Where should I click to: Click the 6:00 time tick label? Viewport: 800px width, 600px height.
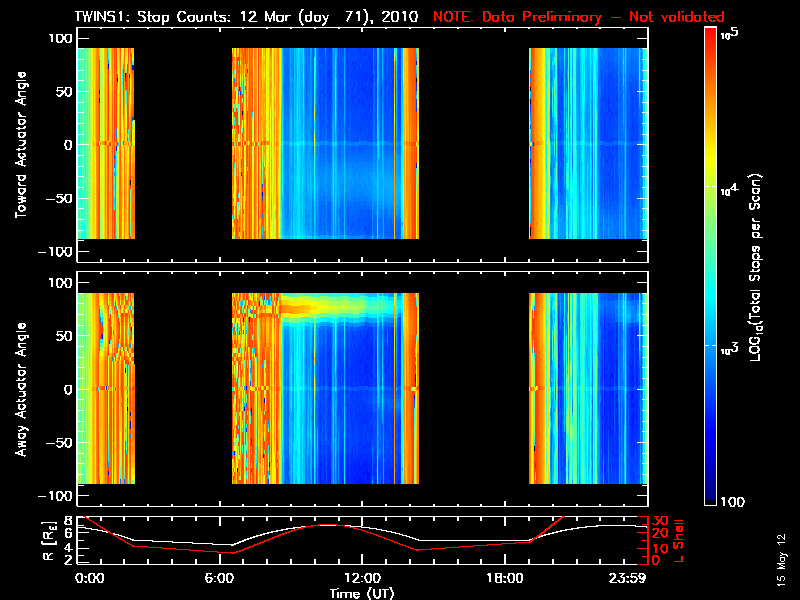pos(225,579)
